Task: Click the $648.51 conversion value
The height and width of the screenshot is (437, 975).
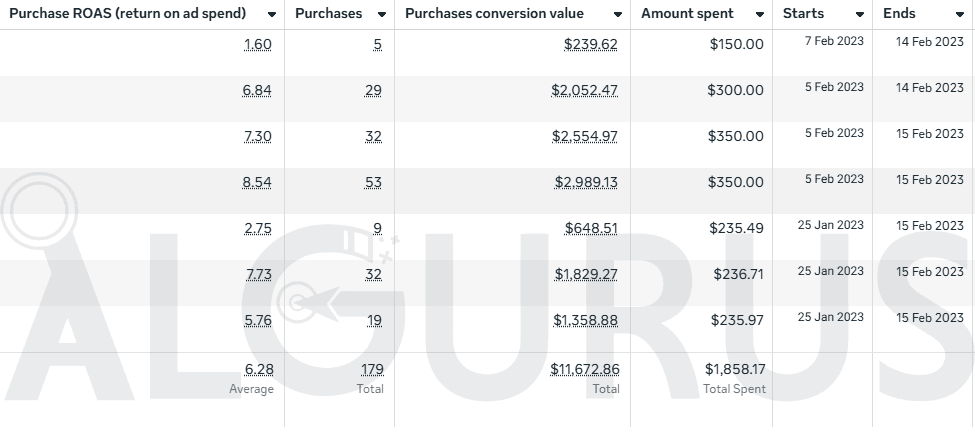Action: [591, 229]
